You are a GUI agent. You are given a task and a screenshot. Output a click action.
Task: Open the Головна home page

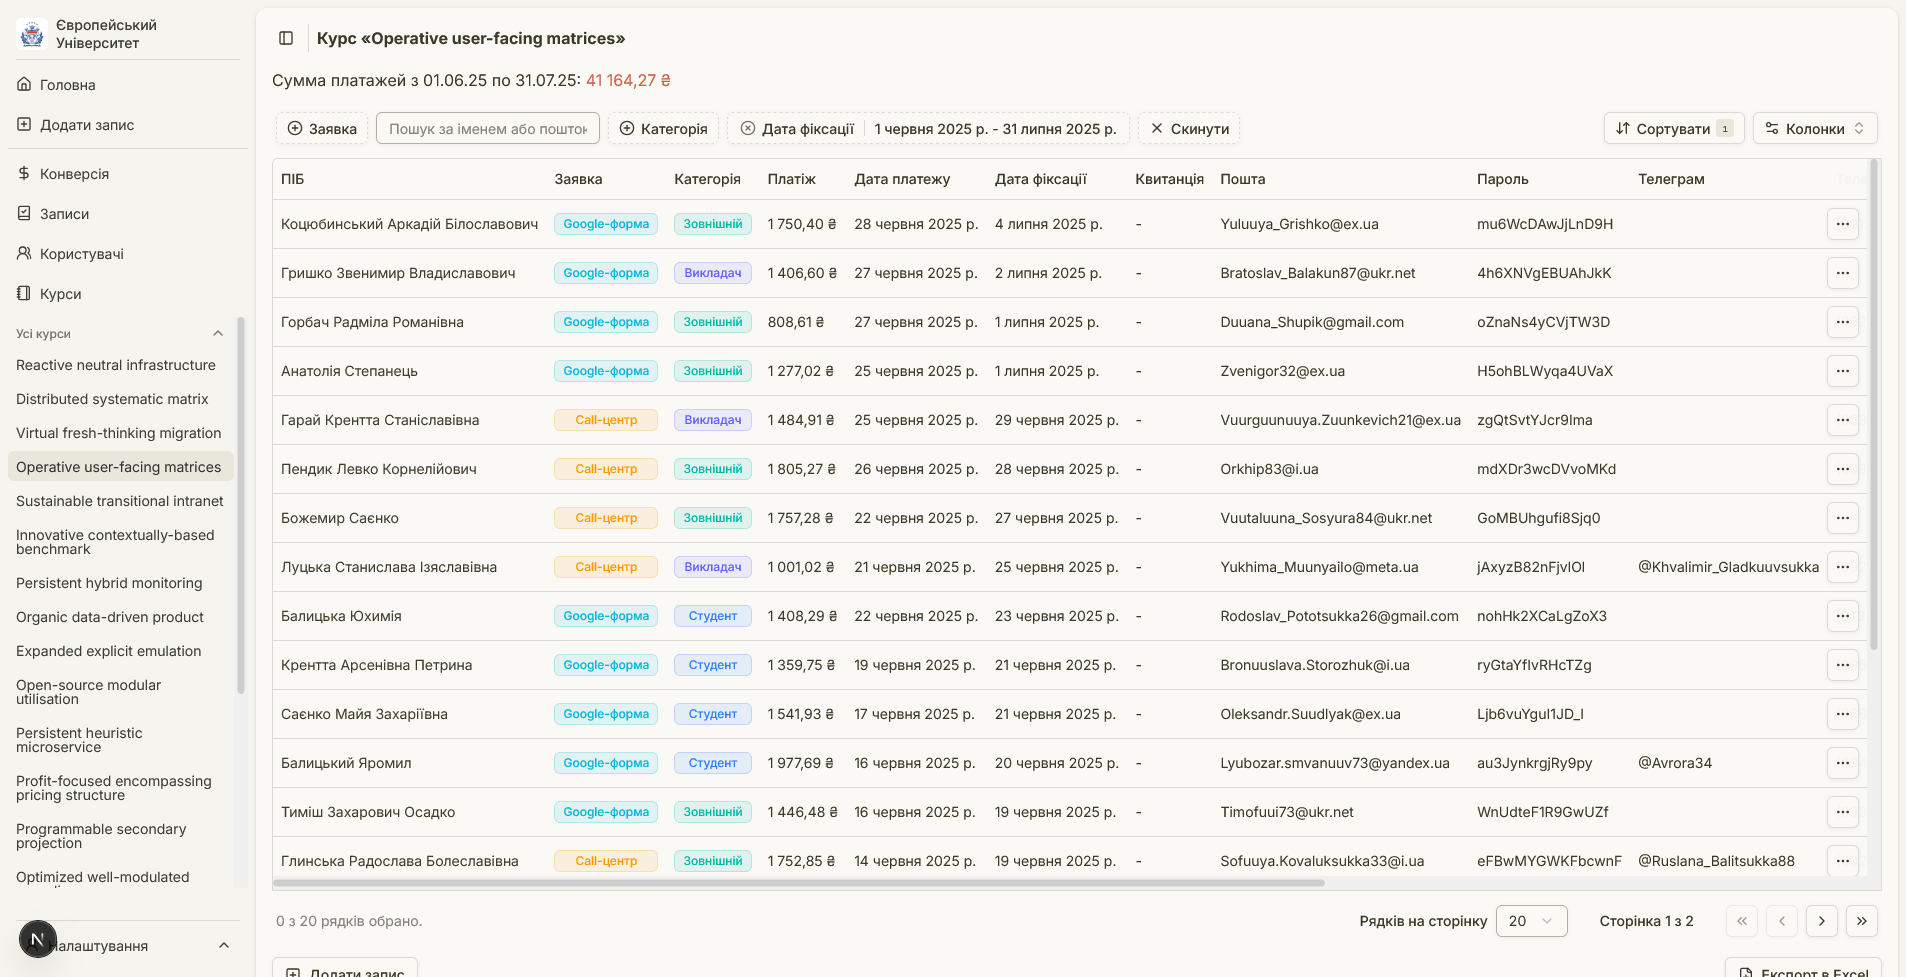(x=67, y=85)
